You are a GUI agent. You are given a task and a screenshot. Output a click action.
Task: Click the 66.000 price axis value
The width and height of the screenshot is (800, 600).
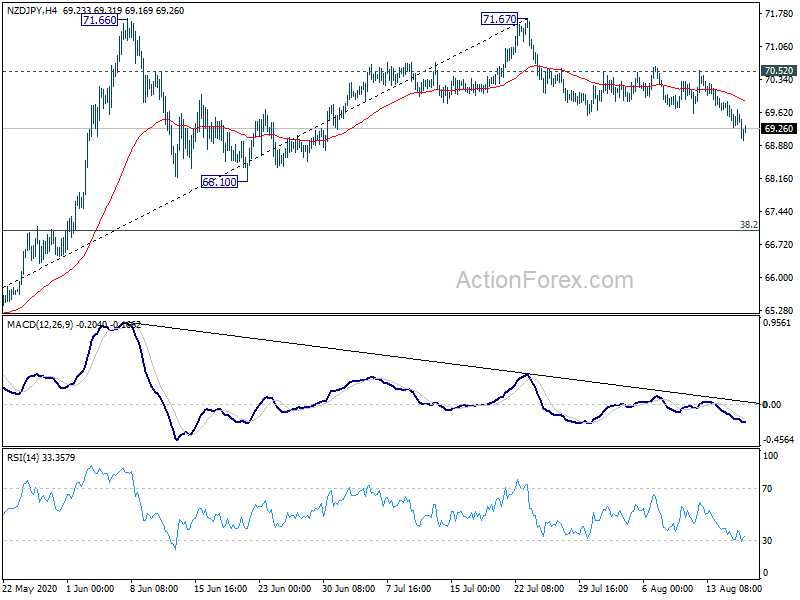click(779, 278)
